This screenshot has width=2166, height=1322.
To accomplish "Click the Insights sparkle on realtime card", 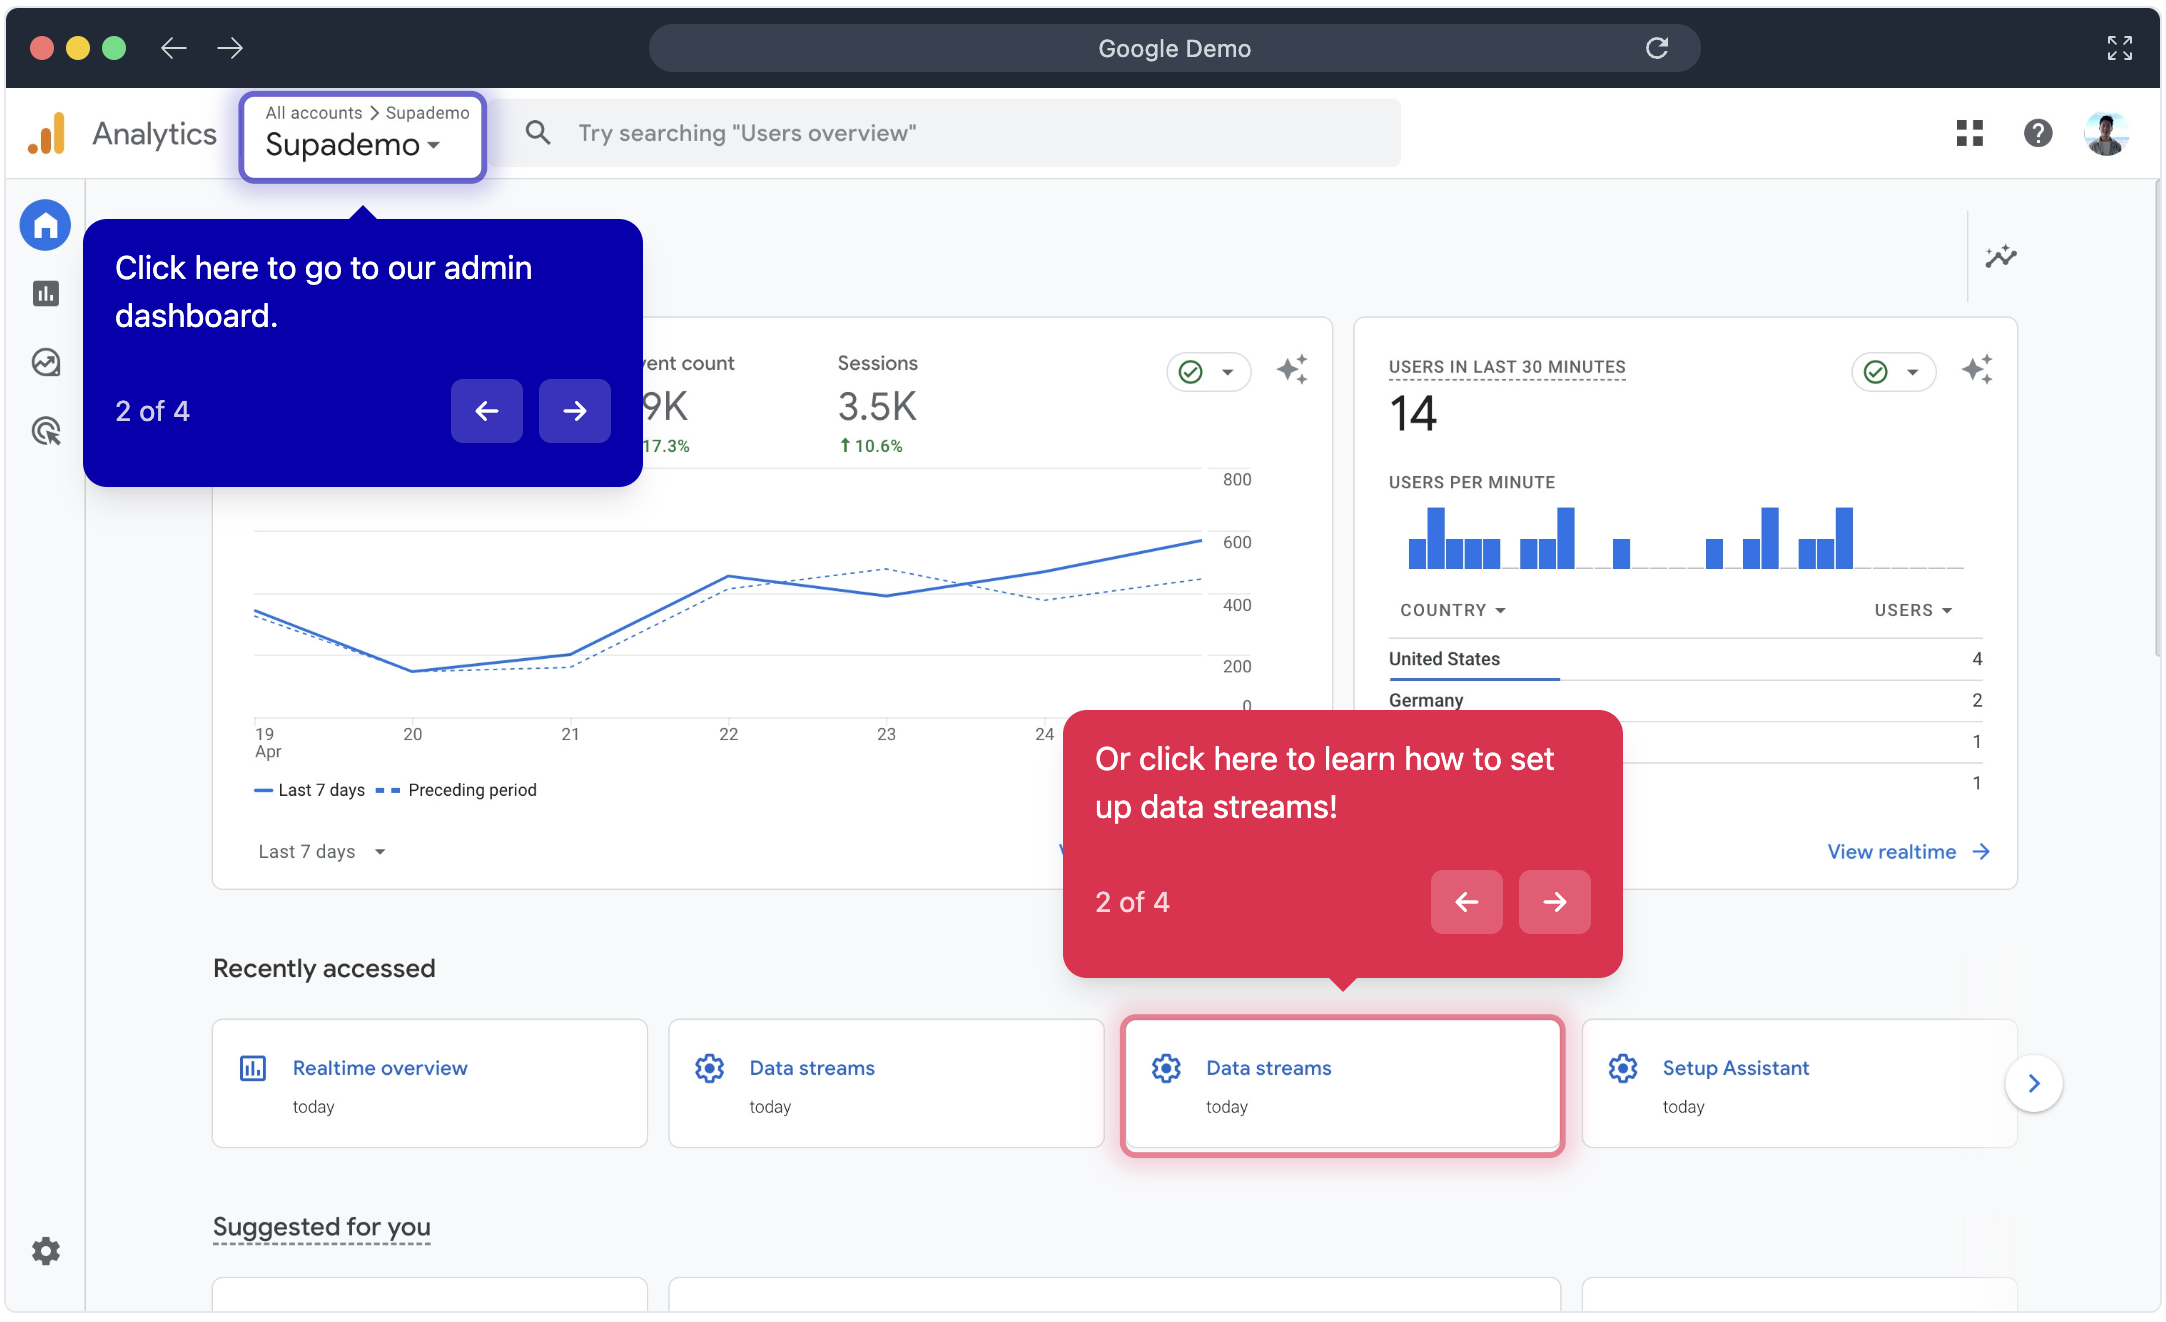I will pos(1976,370).
